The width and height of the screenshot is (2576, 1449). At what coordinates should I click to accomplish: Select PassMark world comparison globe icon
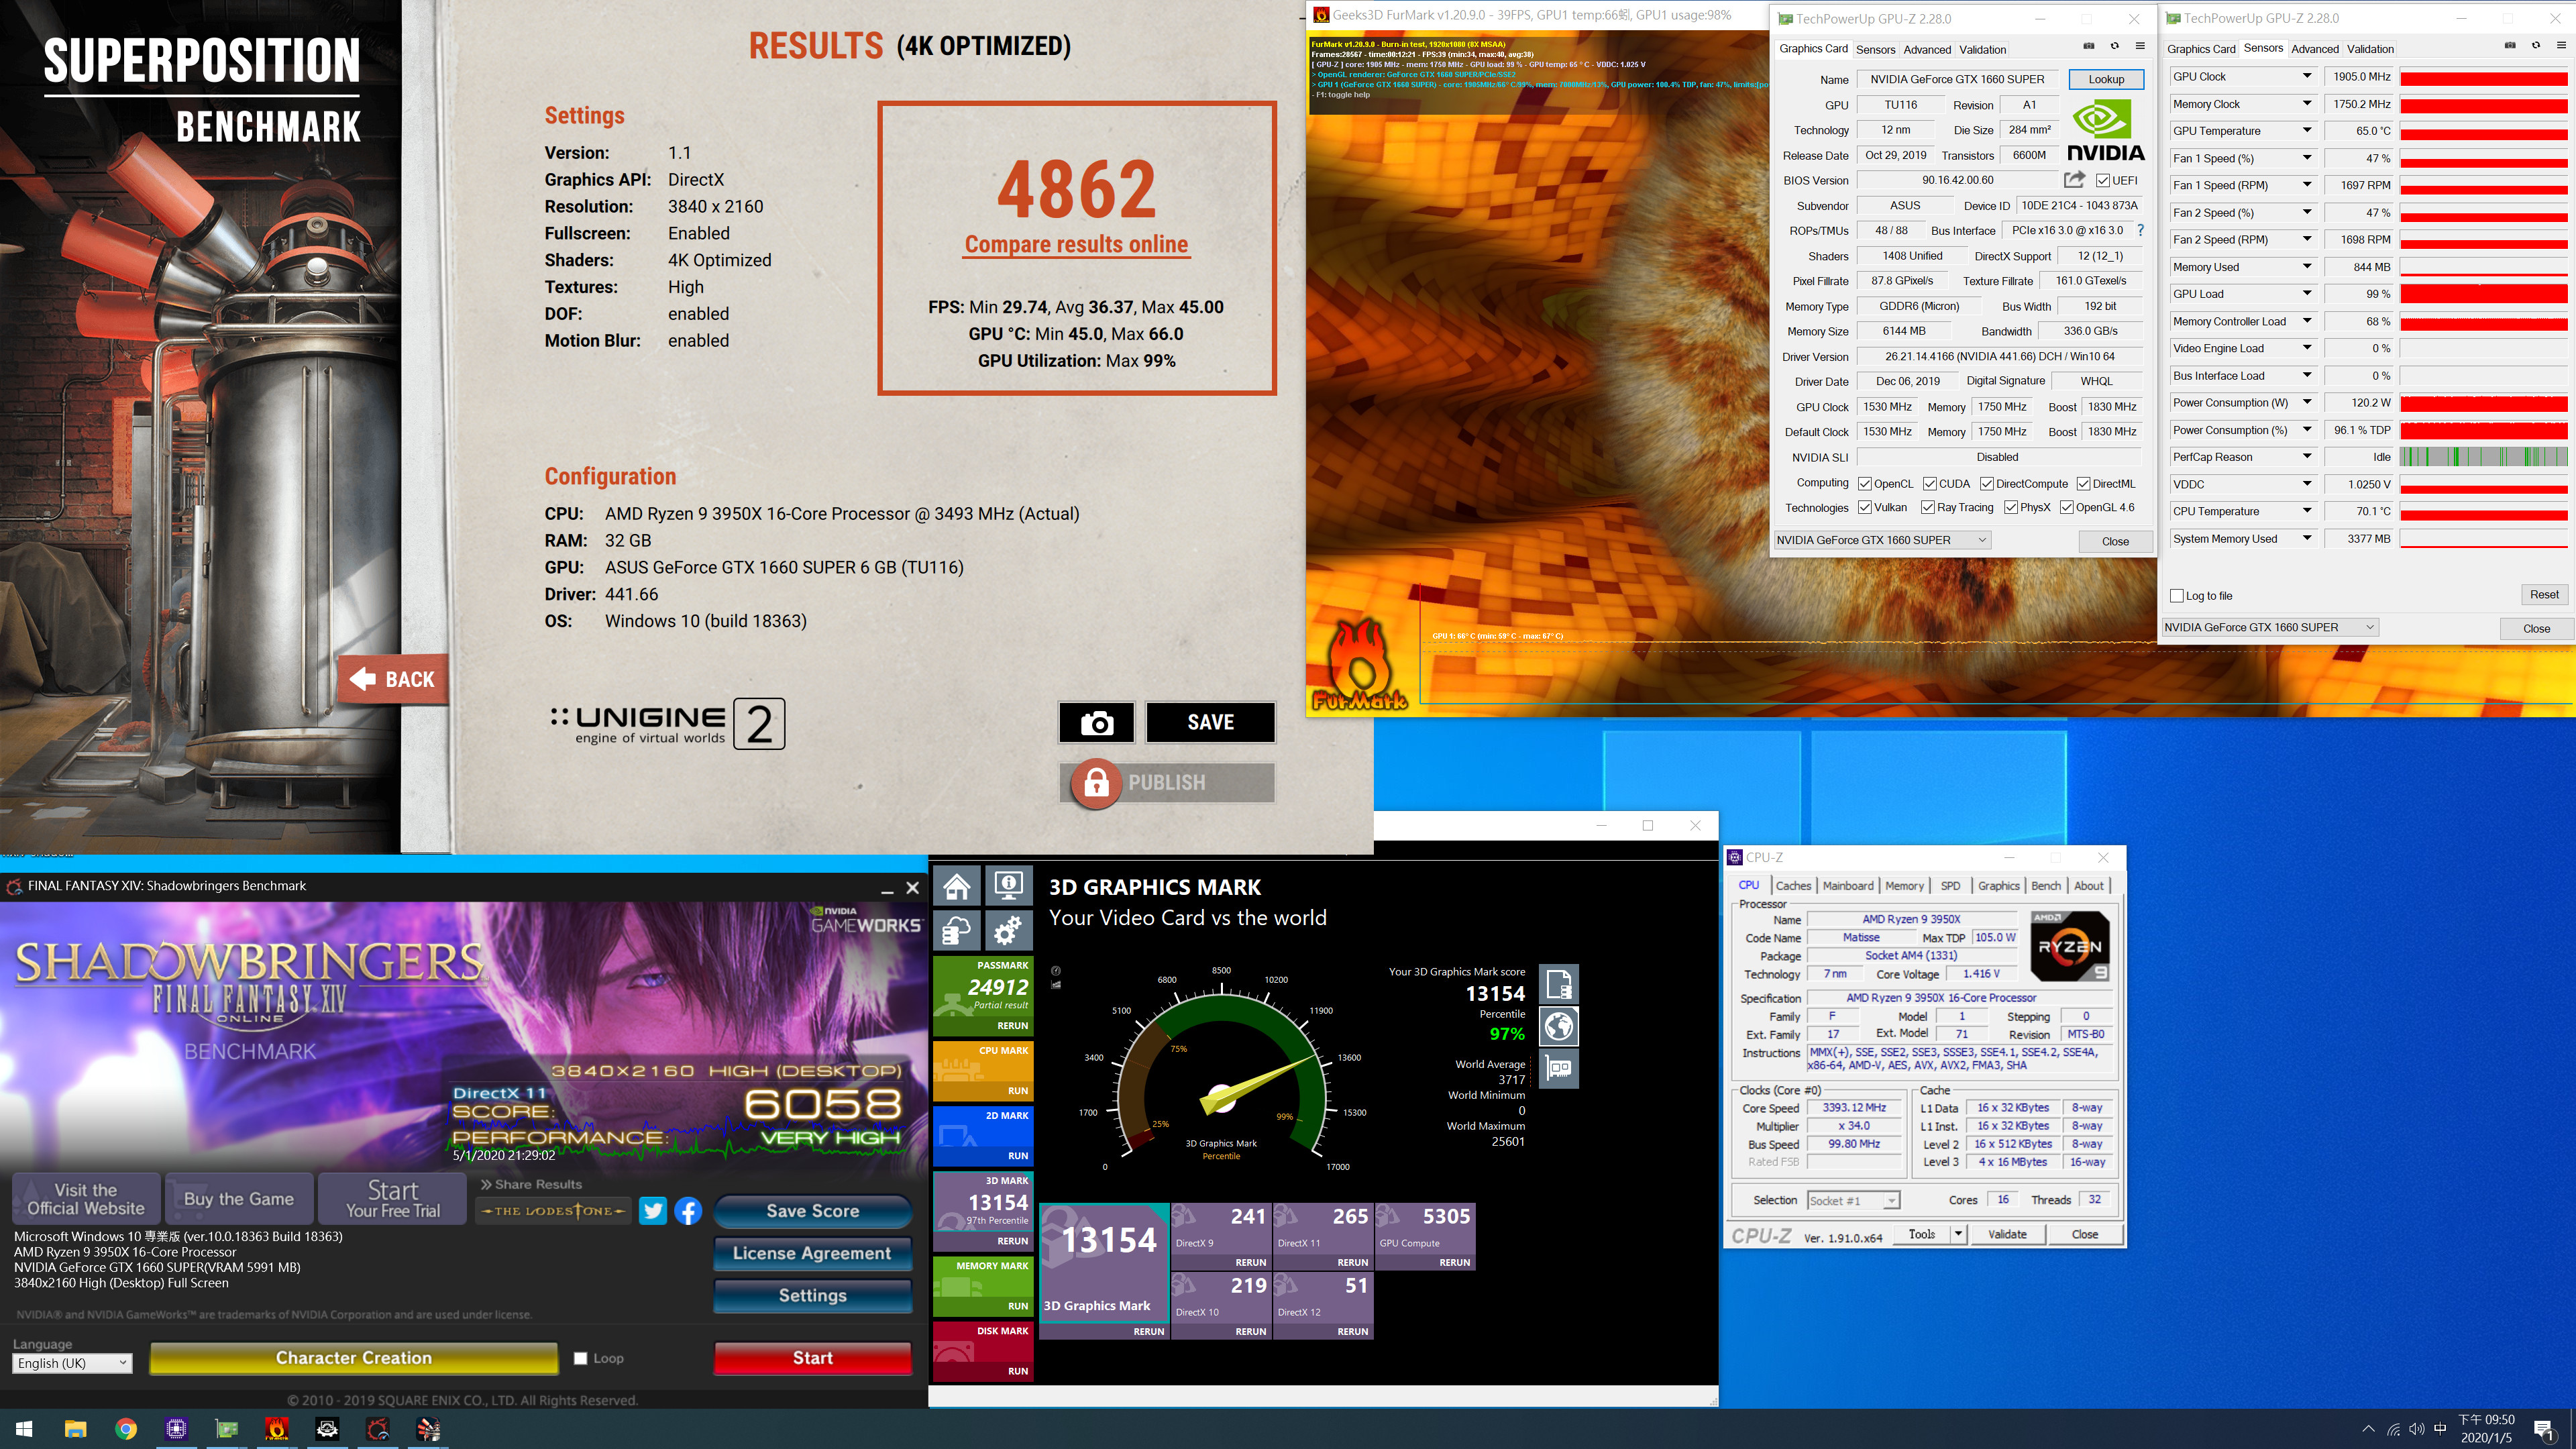pos(1559,1026)
